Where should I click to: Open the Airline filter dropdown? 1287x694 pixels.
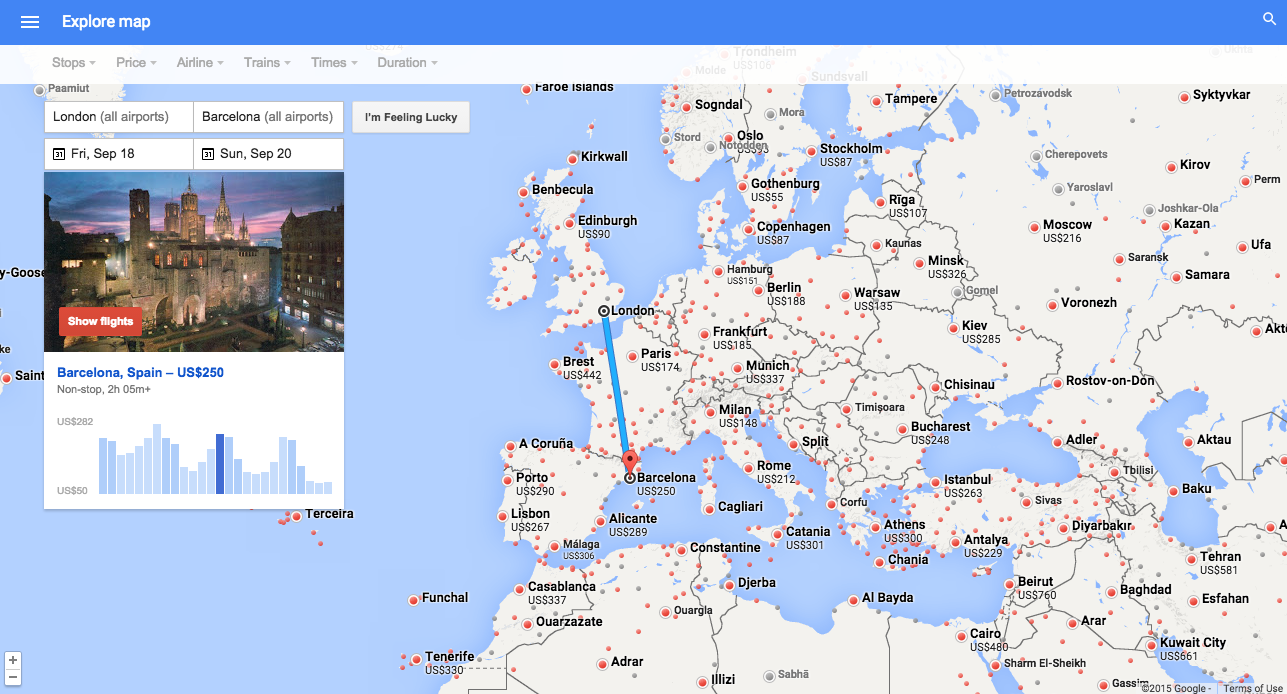point(200,62)
